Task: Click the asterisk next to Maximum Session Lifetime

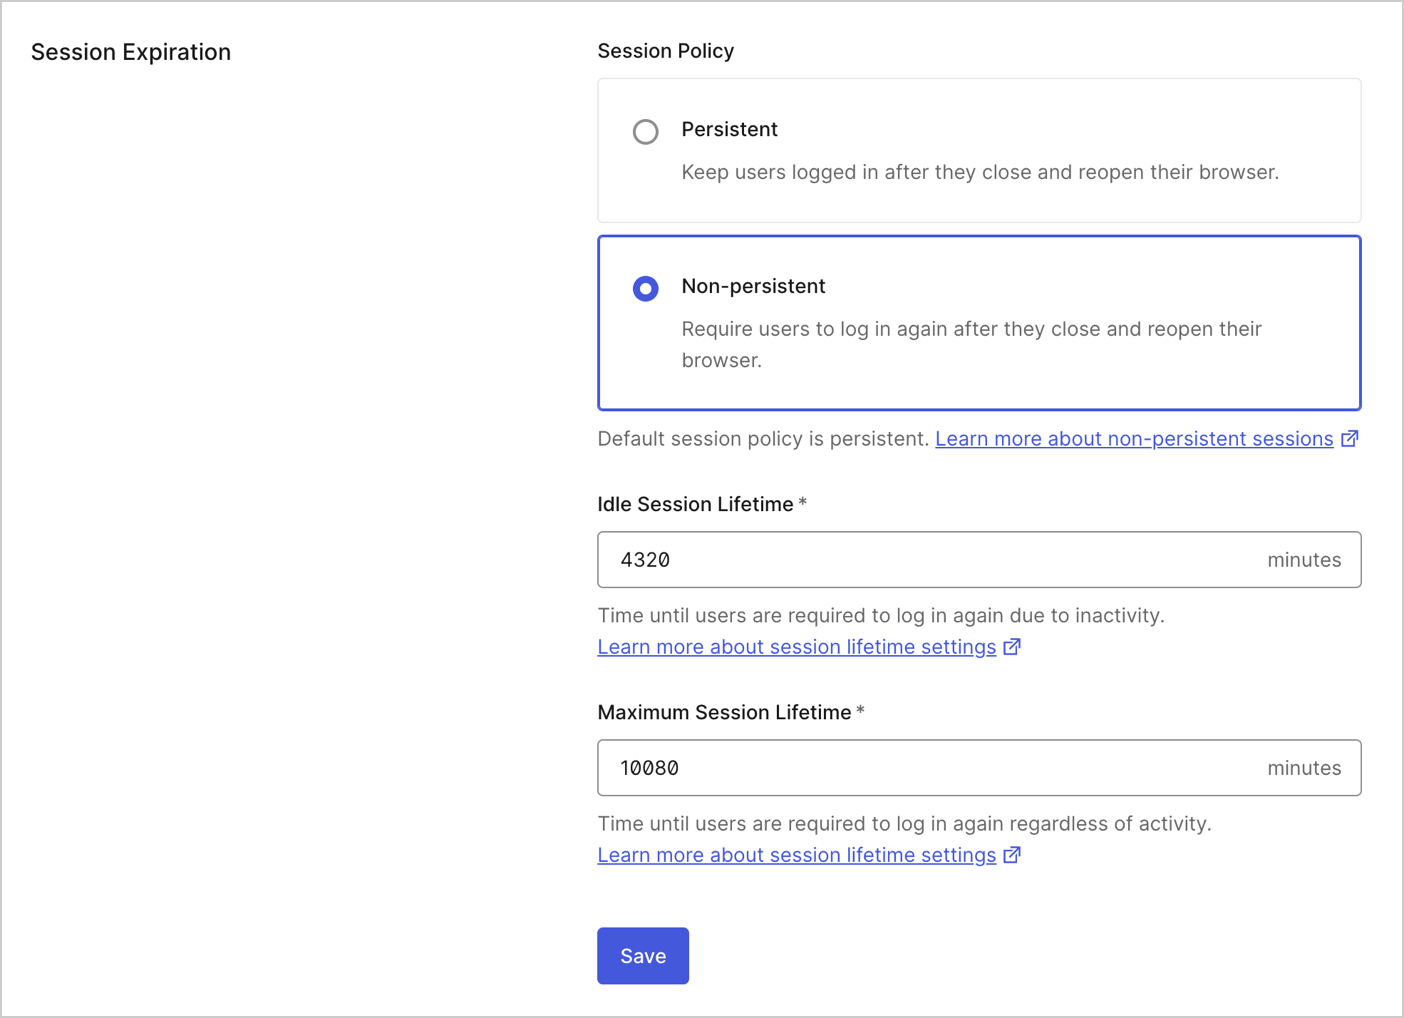Action: pyautogui.click(x=860, y=711)
